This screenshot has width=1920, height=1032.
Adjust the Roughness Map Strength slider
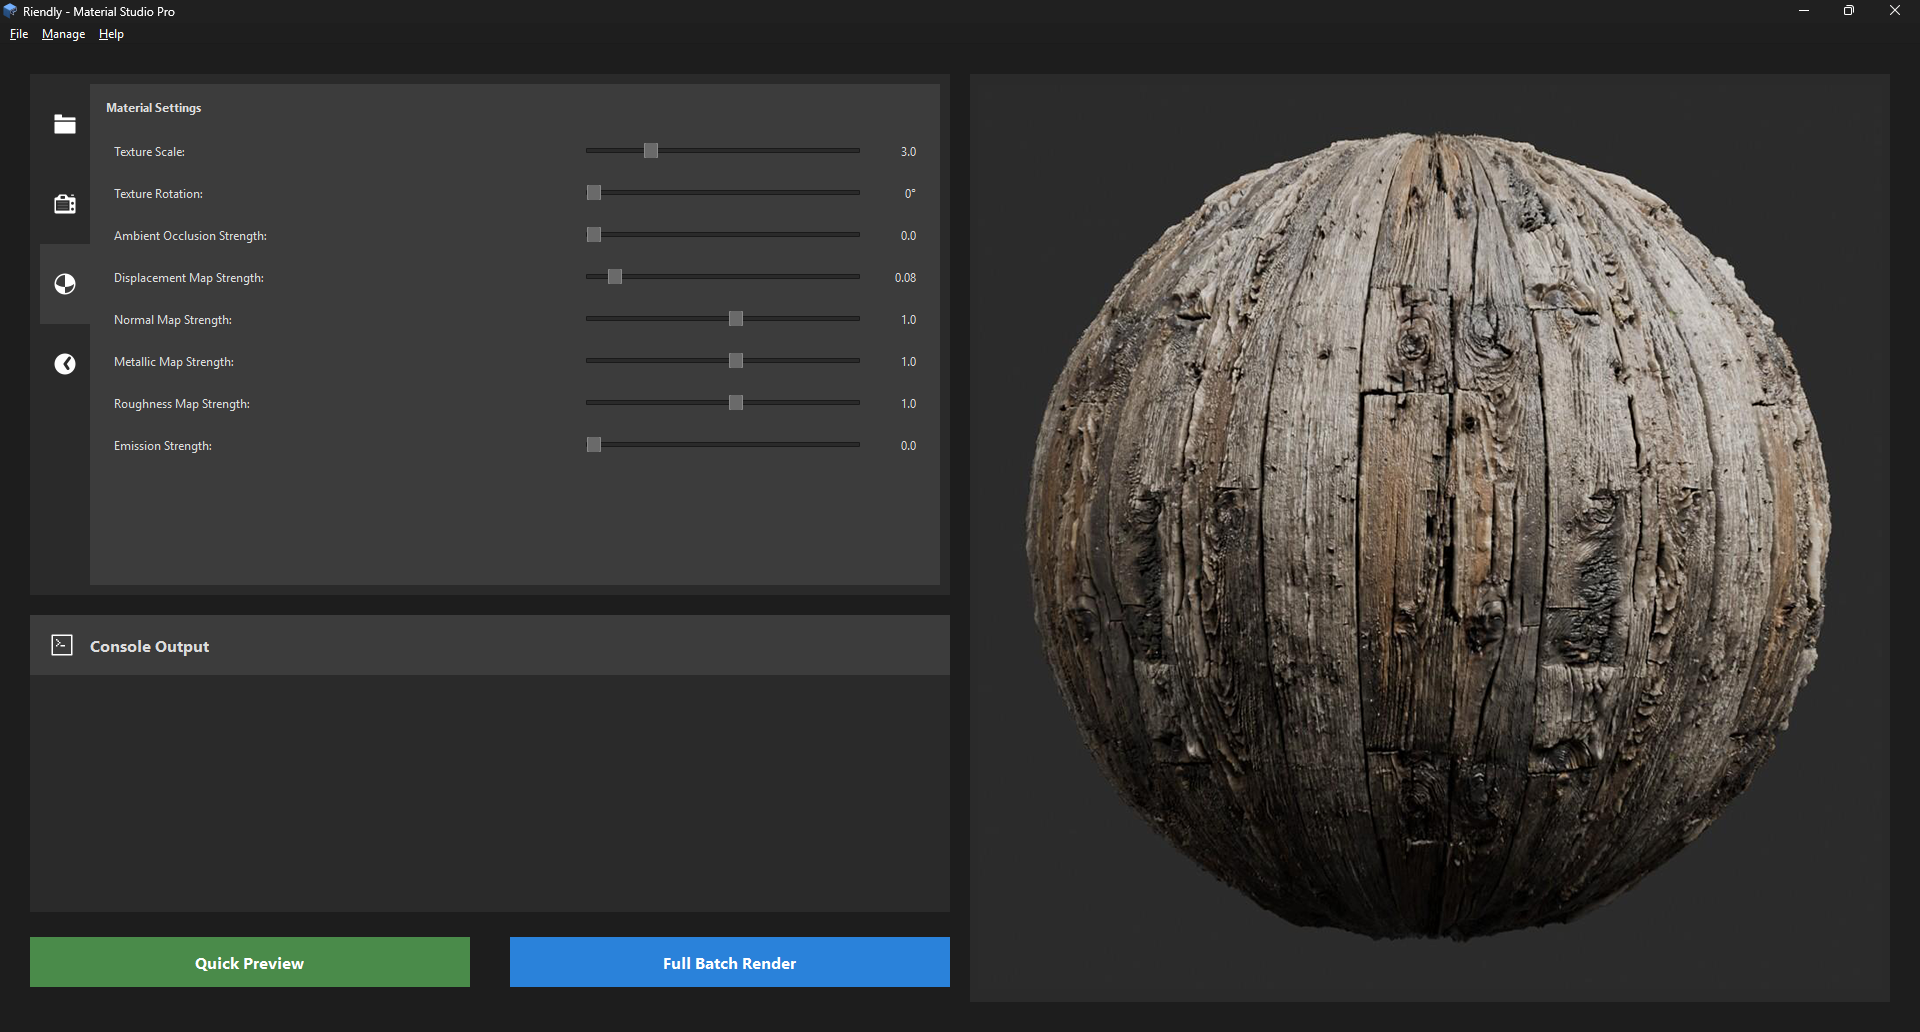pyautogui.click(x=736, y=403)
